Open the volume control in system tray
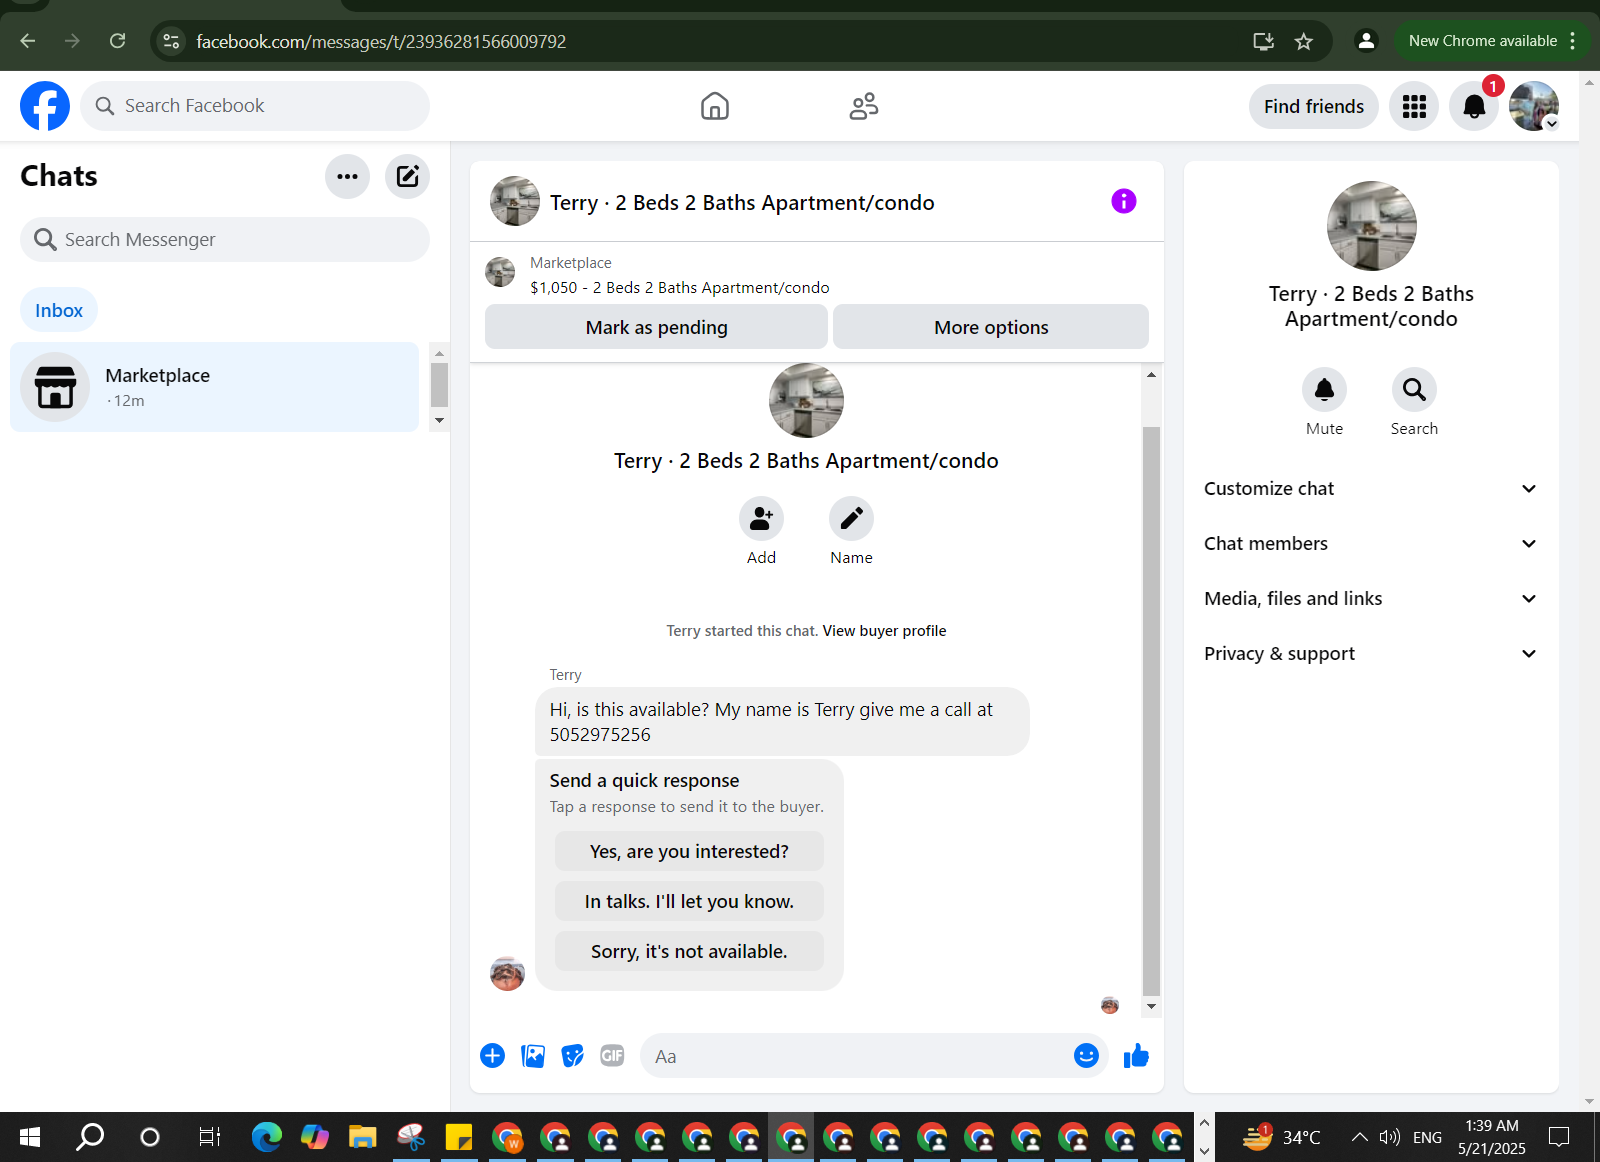The height and width of the screenshot is (1162, 1600). [x=1389, y=1137]
